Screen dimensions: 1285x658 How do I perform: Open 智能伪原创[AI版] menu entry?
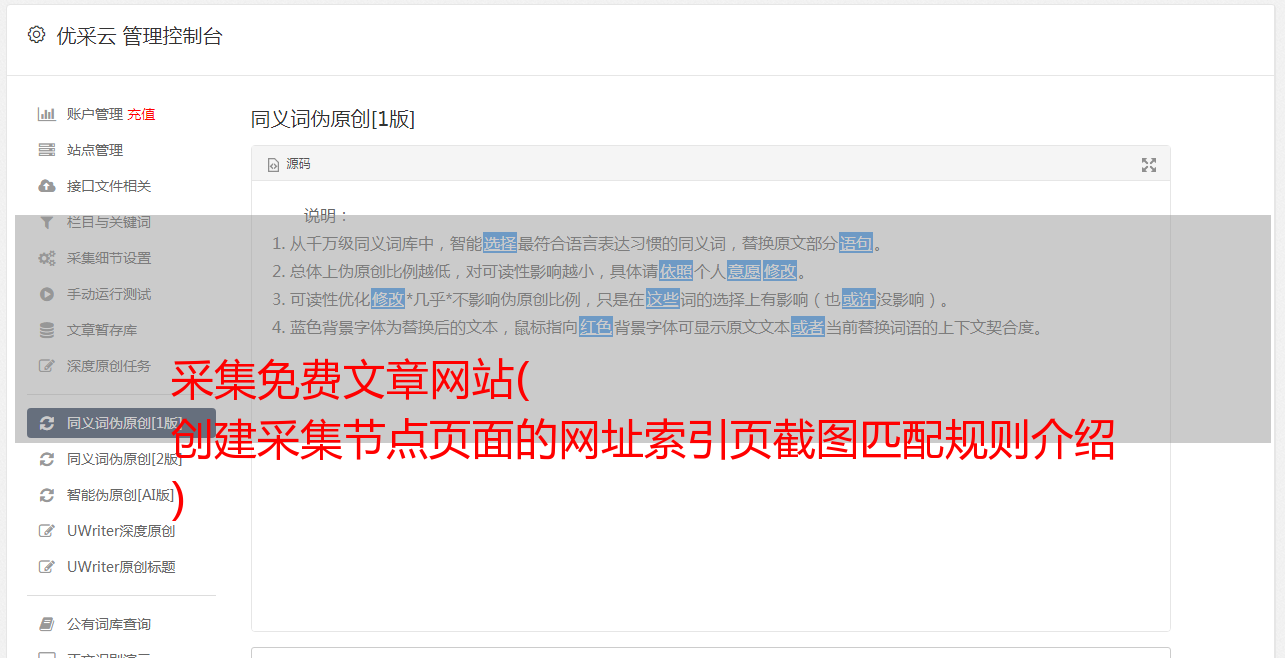[121, 495]
